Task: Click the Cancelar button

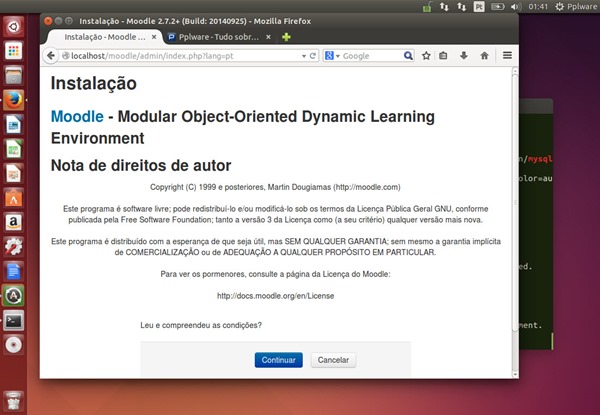Action: (x=333, y=360)
